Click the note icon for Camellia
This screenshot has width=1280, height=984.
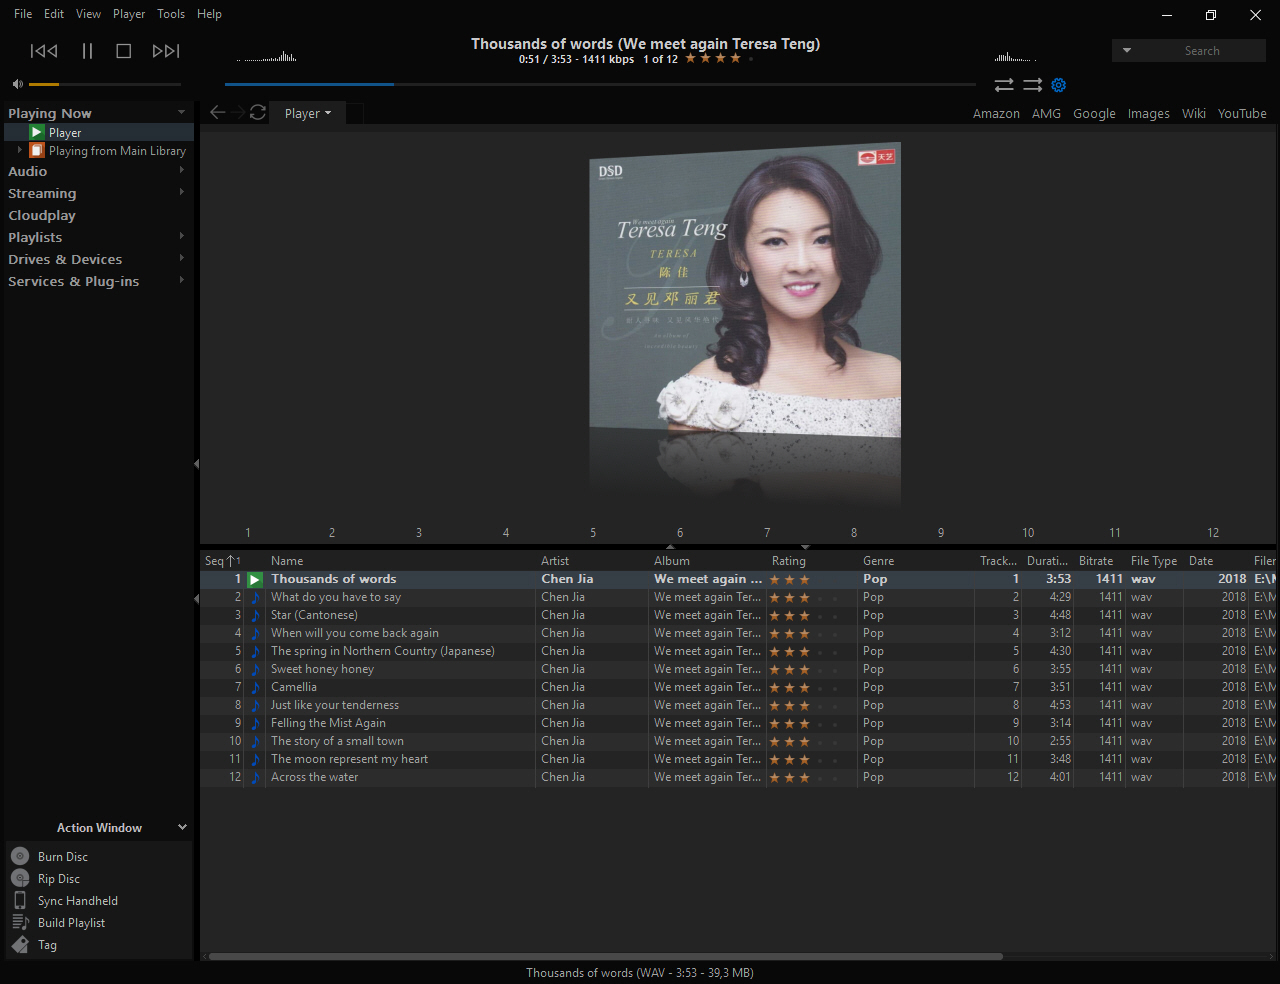tap(255, 687)
